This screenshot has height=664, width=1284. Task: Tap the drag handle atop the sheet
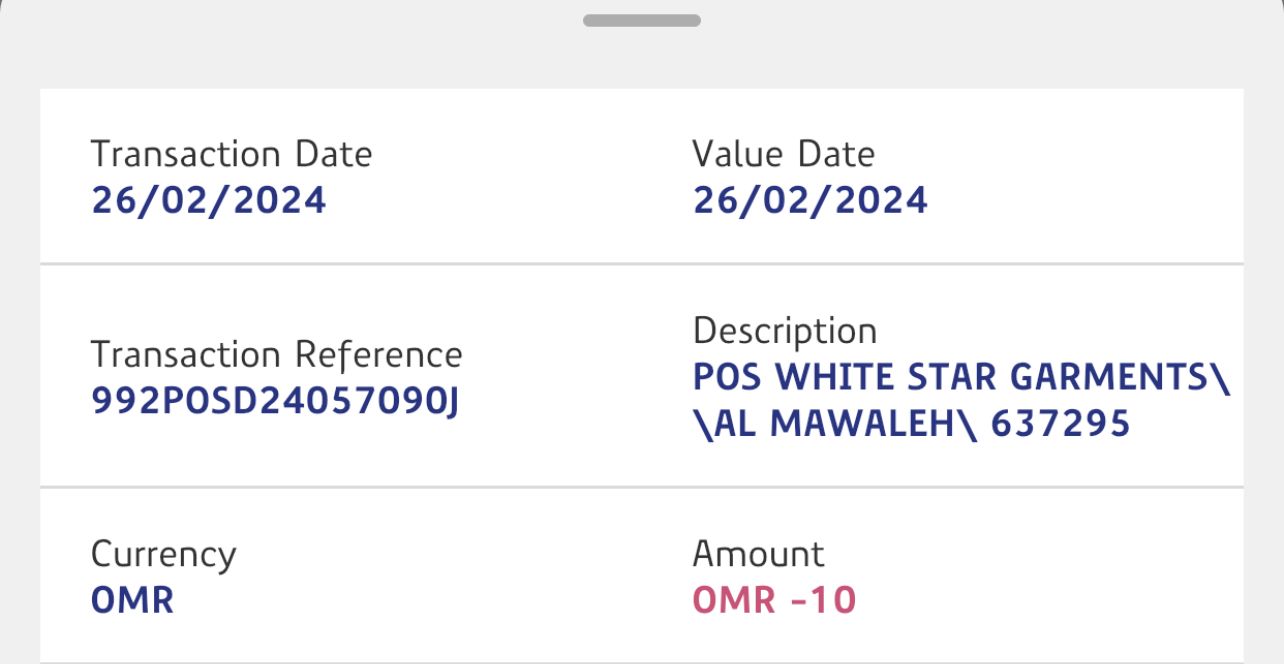pyautogui.click(x=641, y=20)
